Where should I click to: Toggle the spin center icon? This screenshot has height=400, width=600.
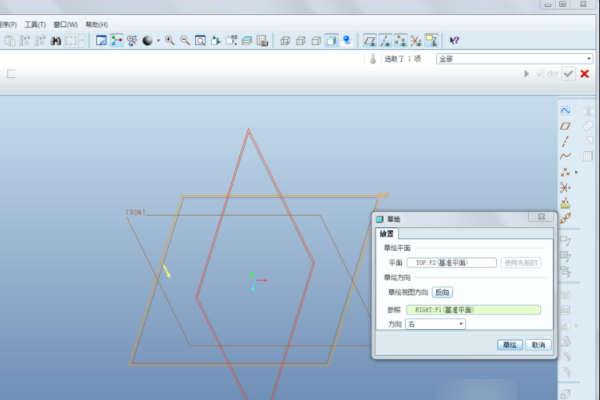(x=117, y=41)
